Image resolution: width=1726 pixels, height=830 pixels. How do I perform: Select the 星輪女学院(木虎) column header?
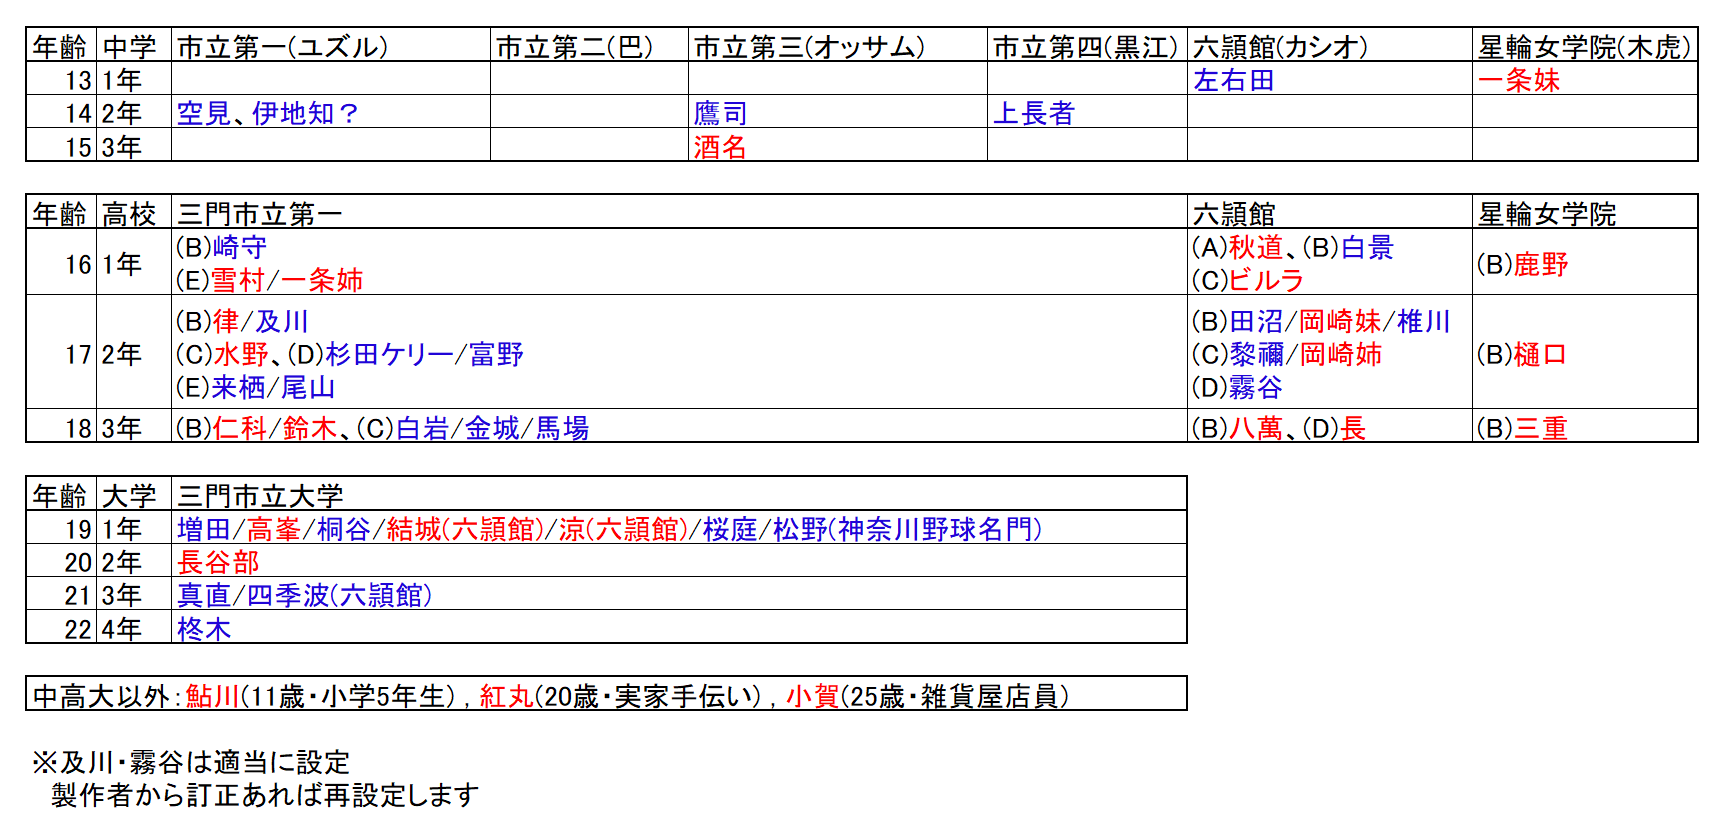pos(1585,46)
